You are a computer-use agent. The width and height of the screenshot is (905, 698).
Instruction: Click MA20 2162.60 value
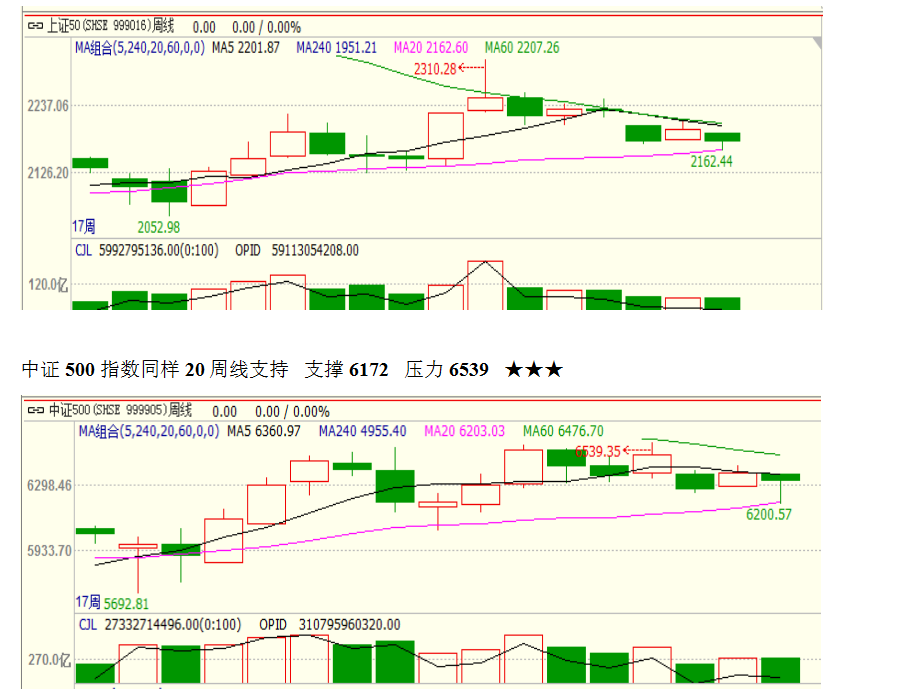click(431, 47)
